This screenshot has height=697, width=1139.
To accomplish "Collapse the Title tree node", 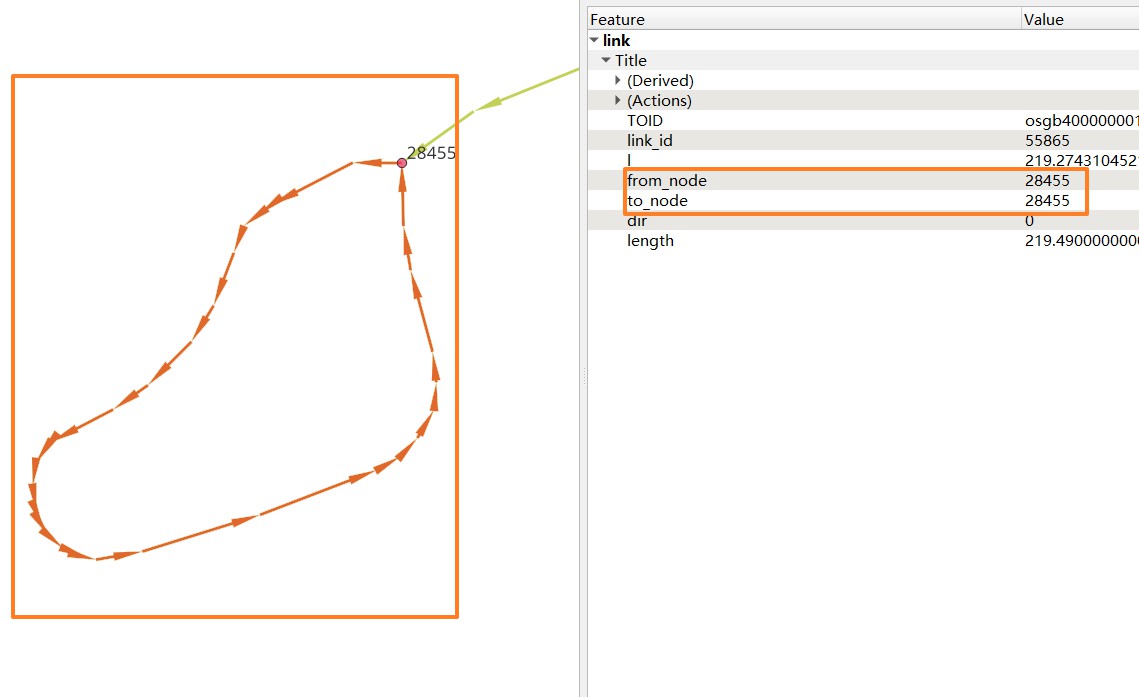I will 606,60.
